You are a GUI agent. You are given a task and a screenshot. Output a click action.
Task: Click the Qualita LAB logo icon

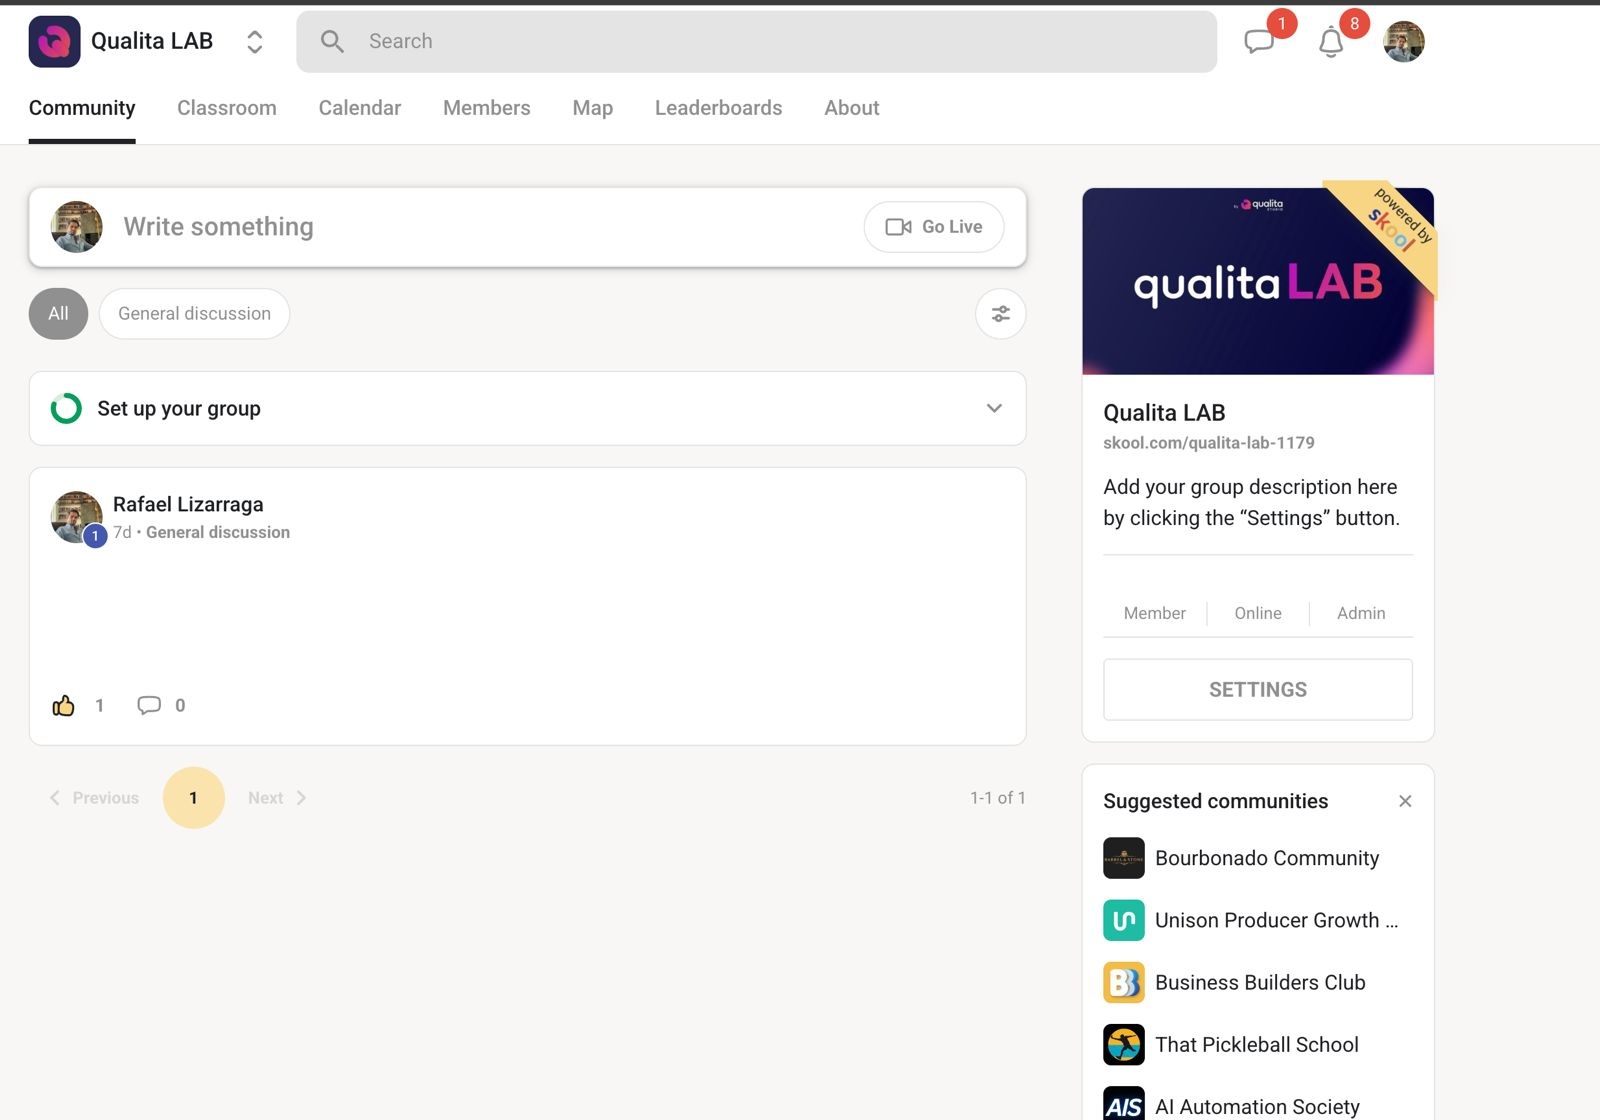click(54, 42)
